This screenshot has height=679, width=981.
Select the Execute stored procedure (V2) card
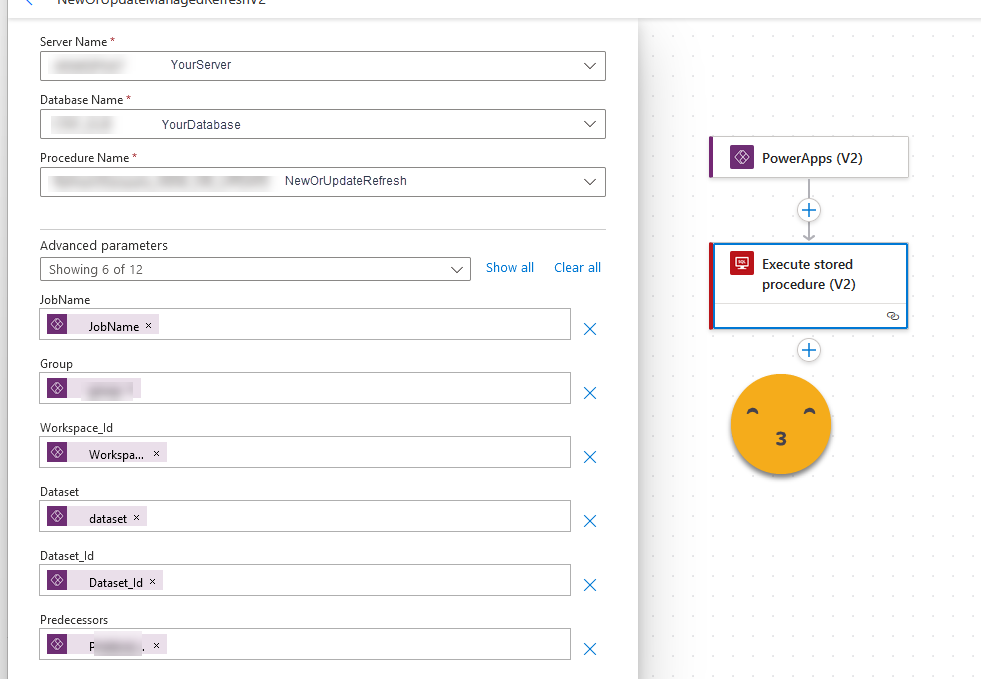[808, 274]
